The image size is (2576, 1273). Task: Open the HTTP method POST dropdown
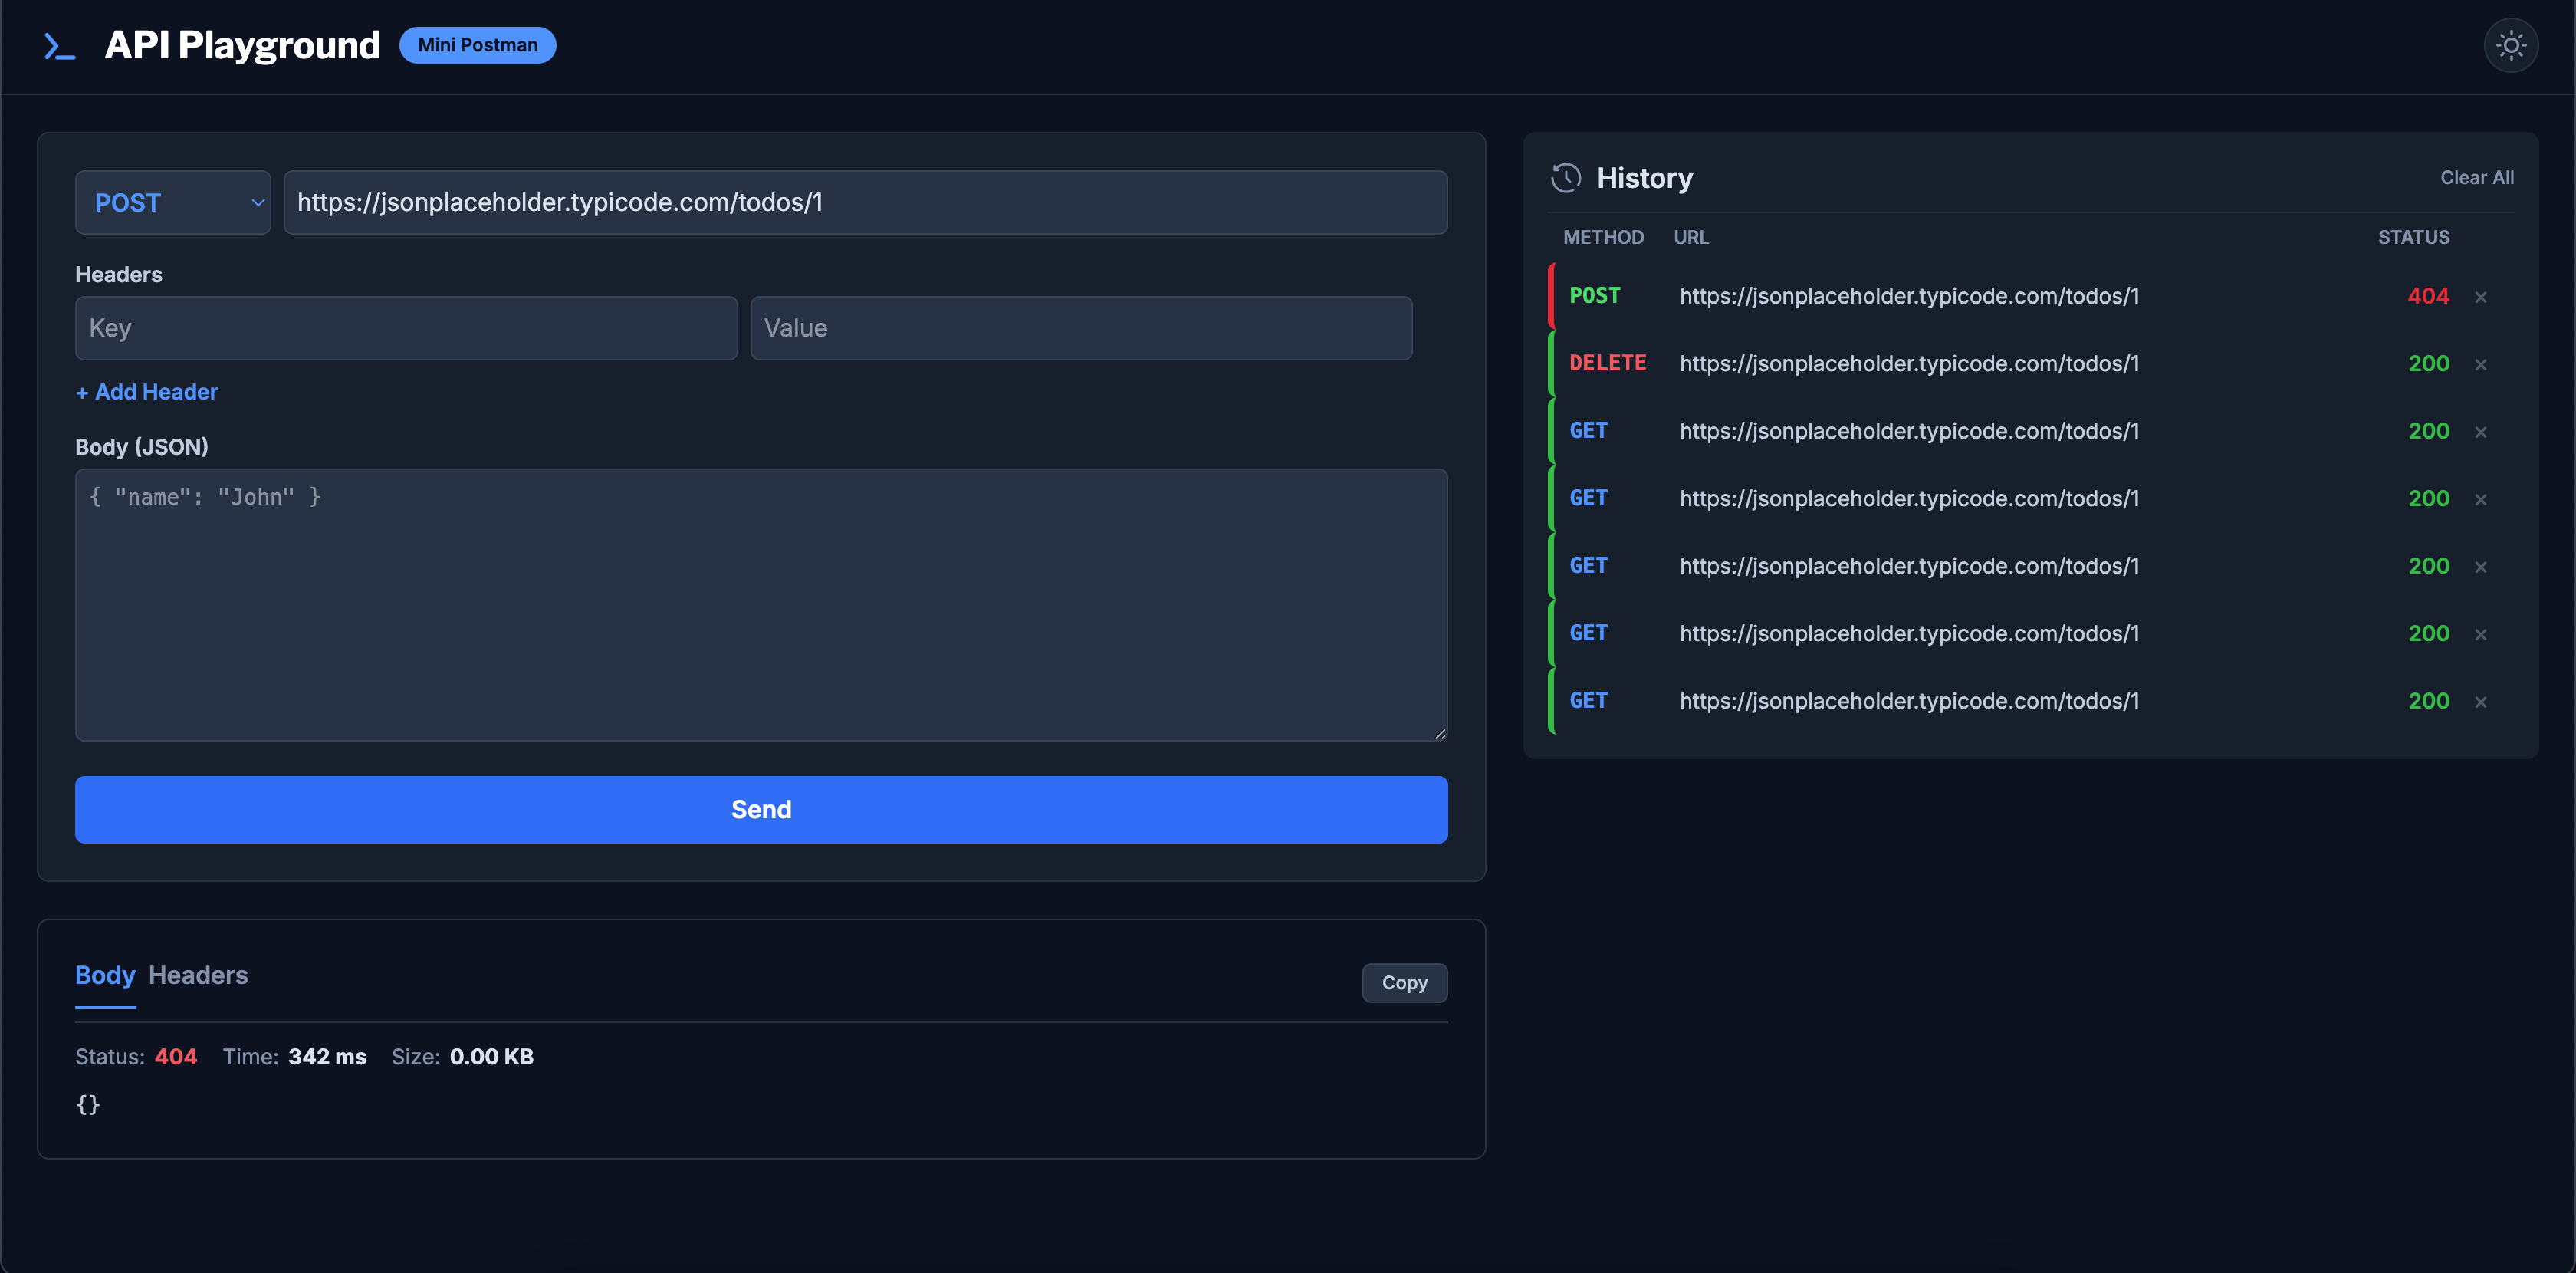[173, 202]
